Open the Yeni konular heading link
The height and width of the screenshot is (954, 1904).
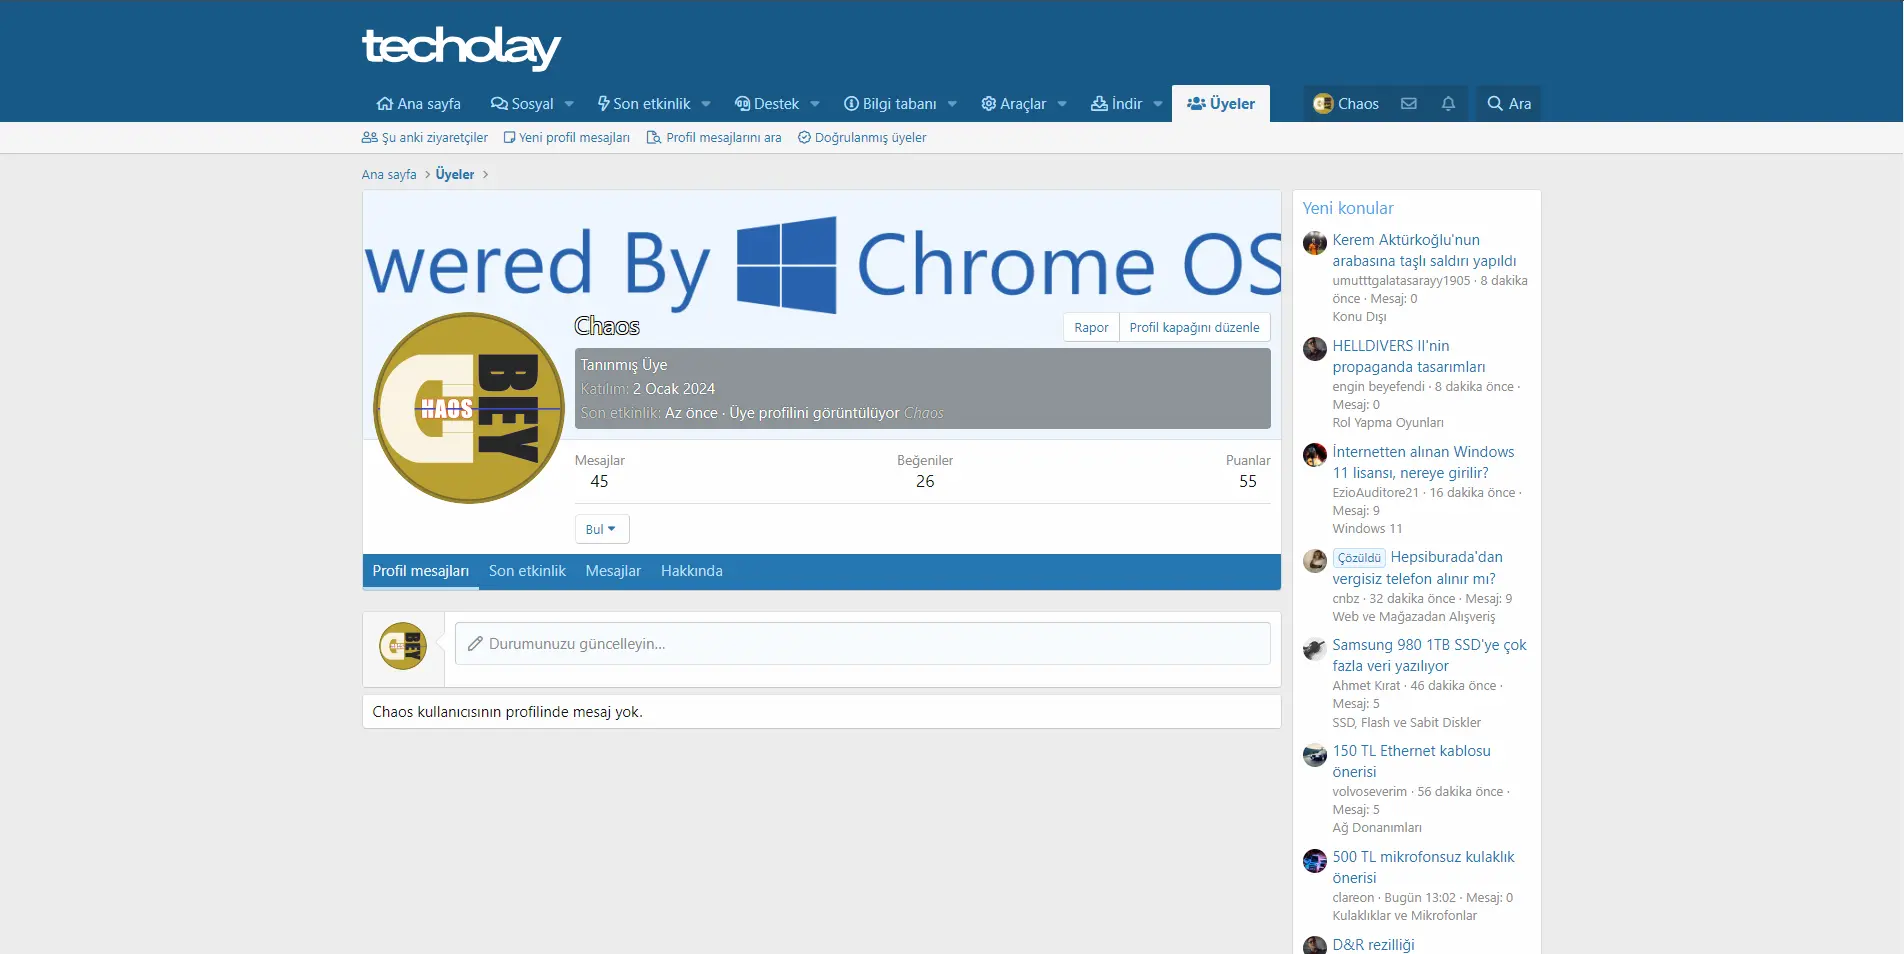1348,208
